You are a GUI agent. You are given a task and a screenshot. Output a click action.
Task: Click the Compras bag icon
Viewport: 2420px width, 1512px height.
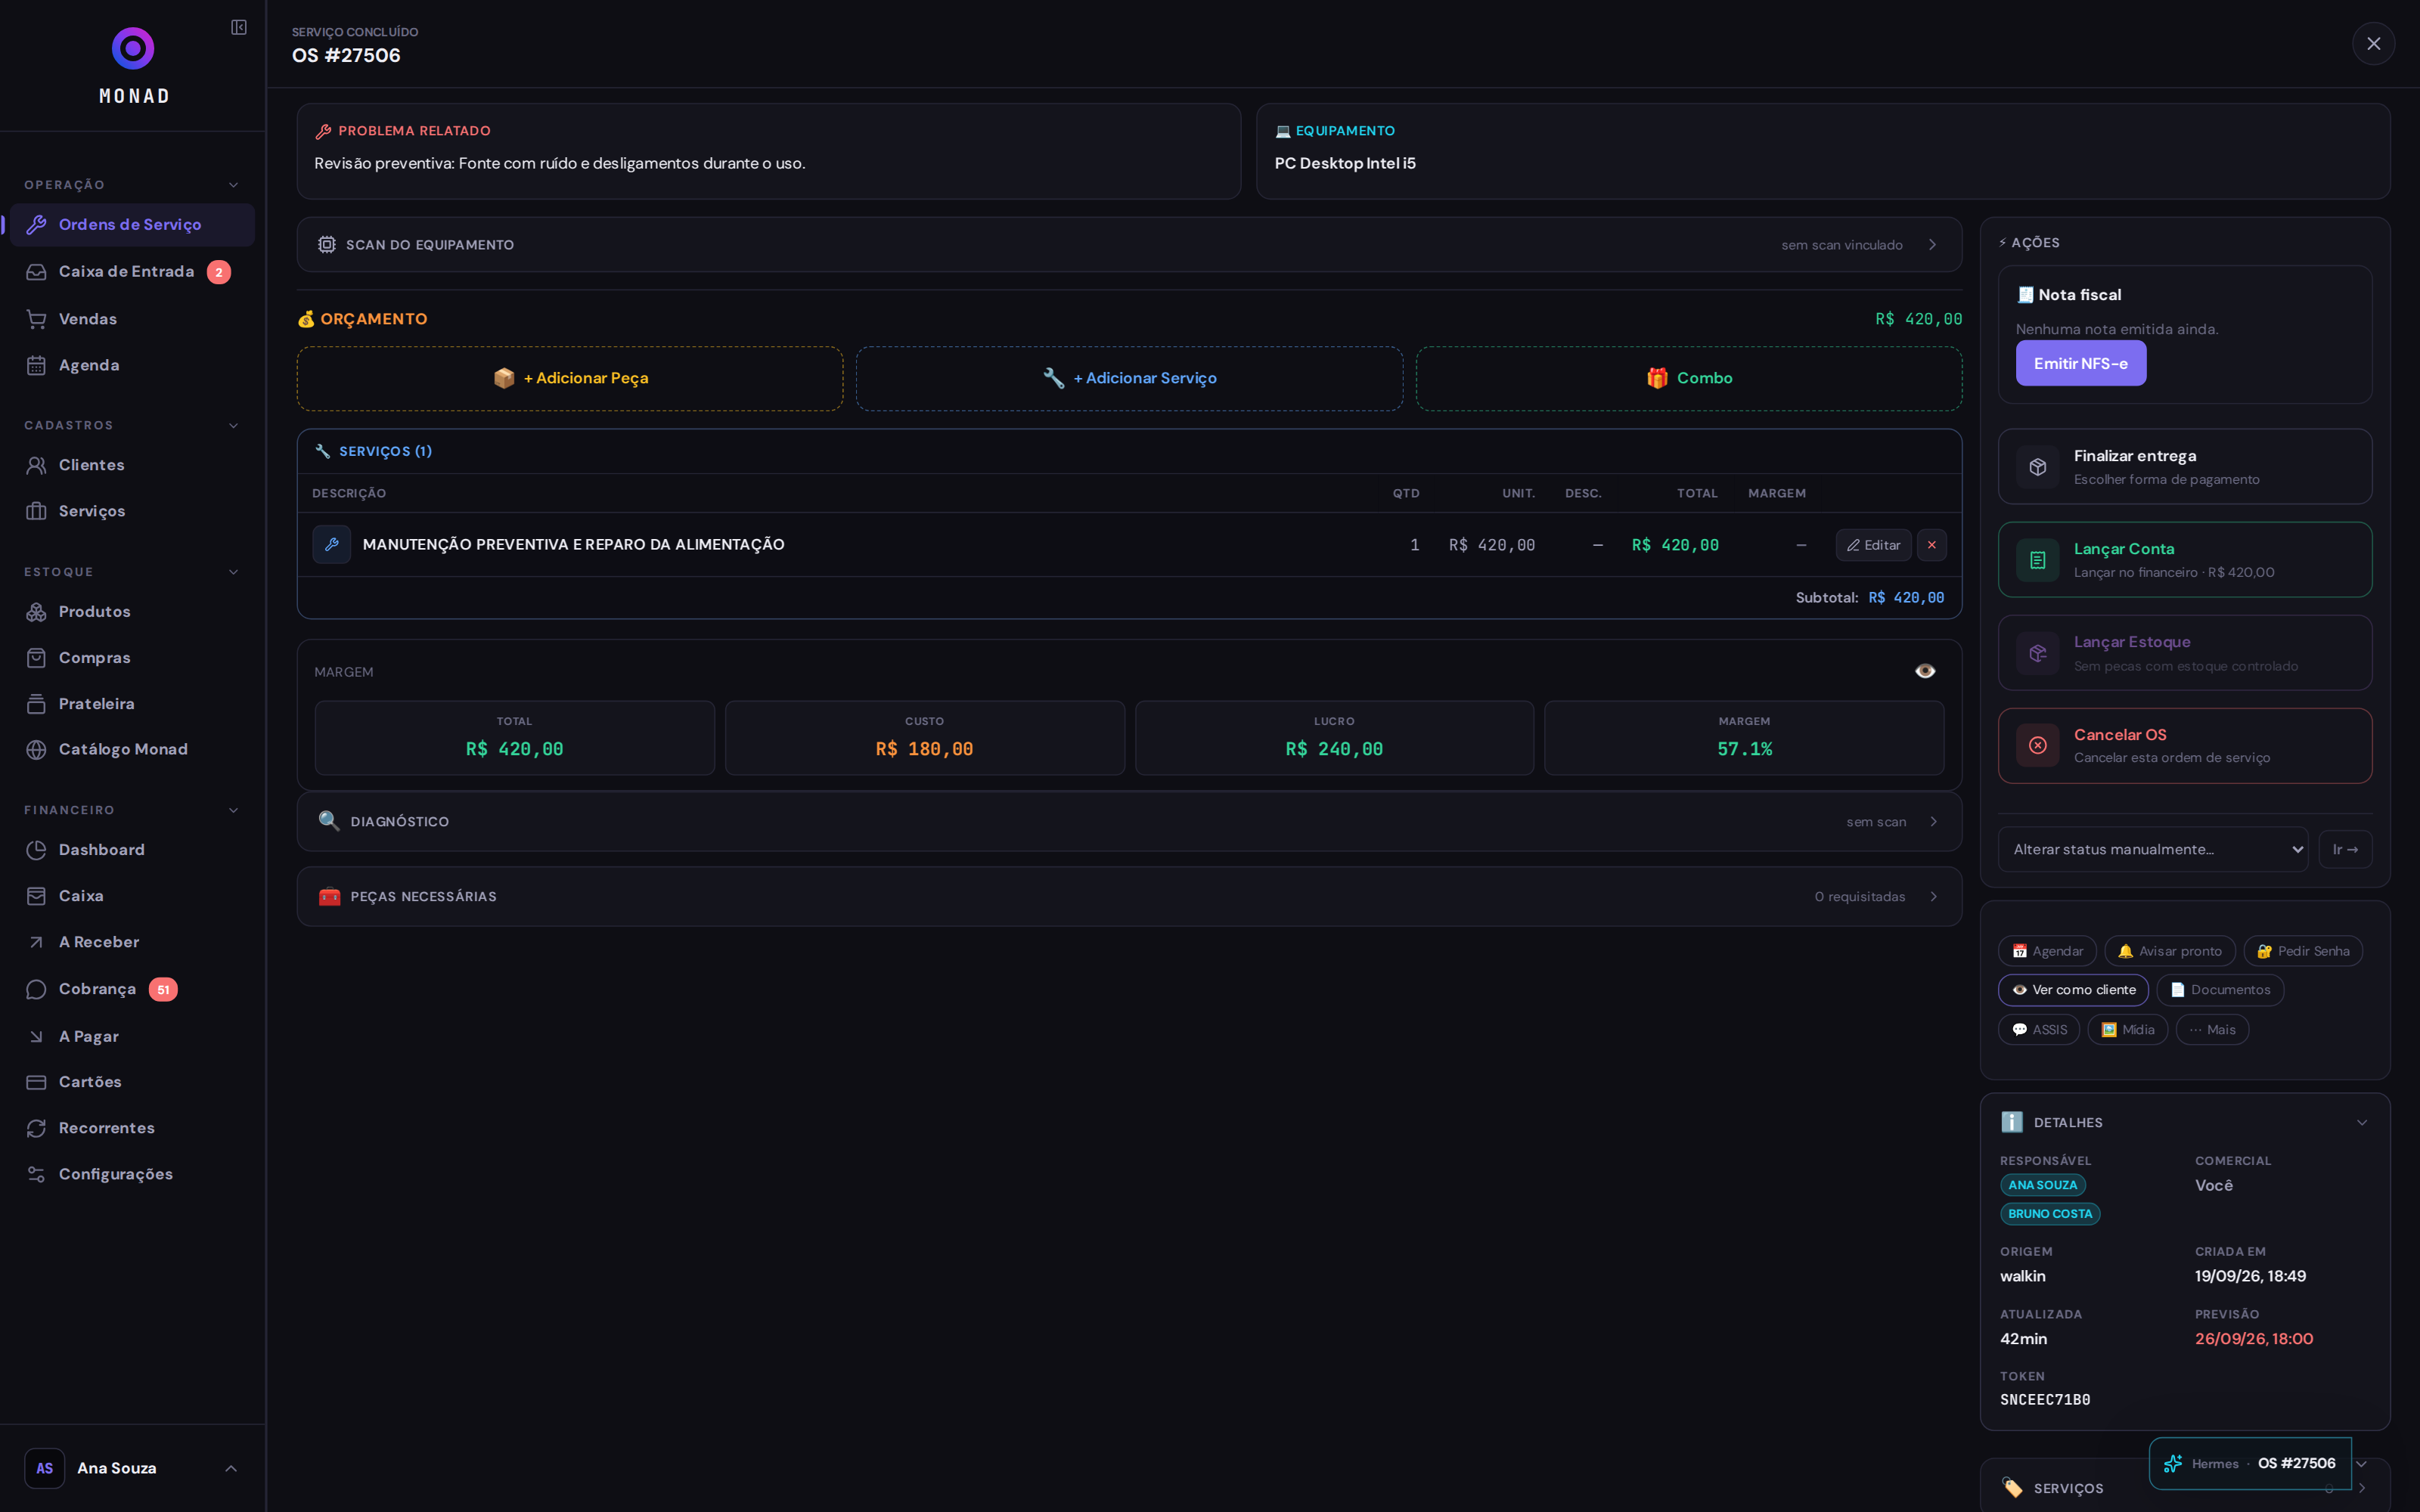pyautogui.click(x=36, y=658)
